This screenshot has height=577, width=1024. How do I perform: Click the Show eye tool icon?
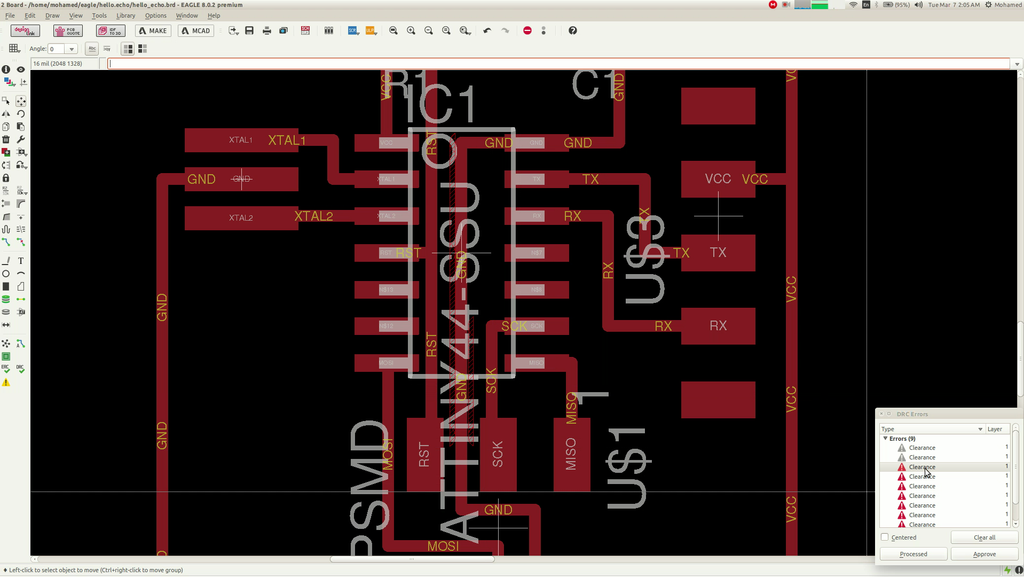click(21, 69)
